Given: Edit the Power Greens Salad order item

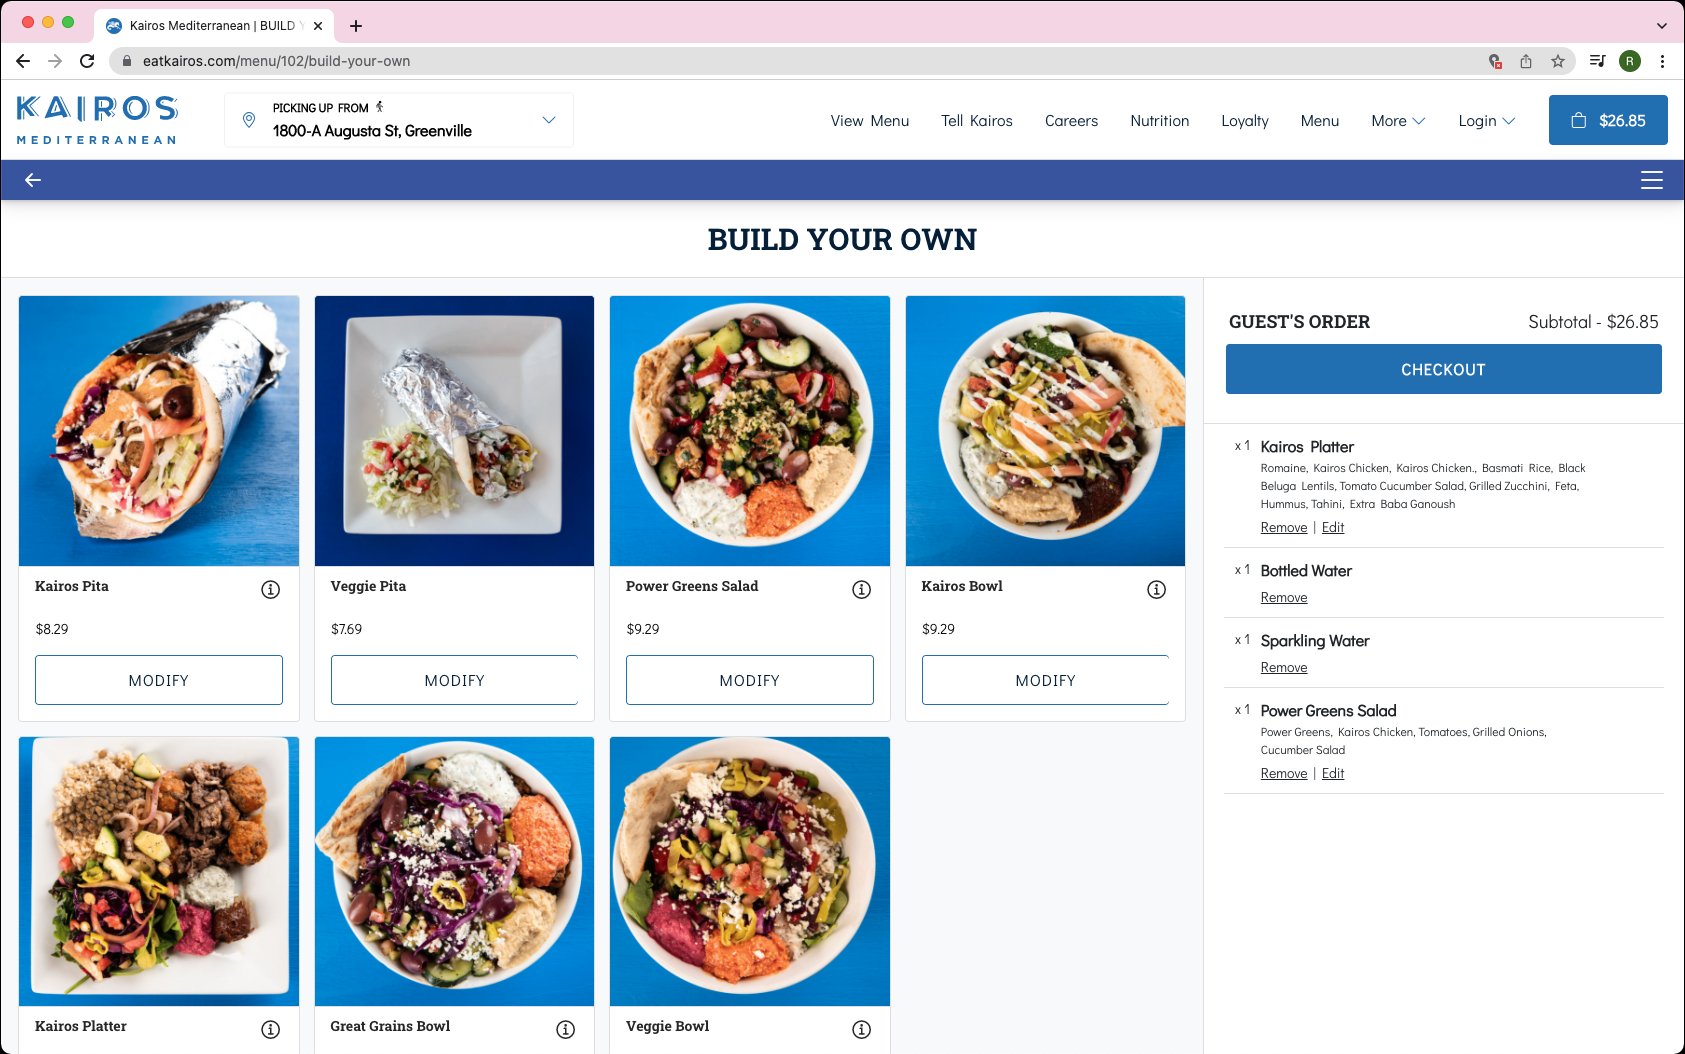Looking at the screenshot, I should tap(1333, 773).
